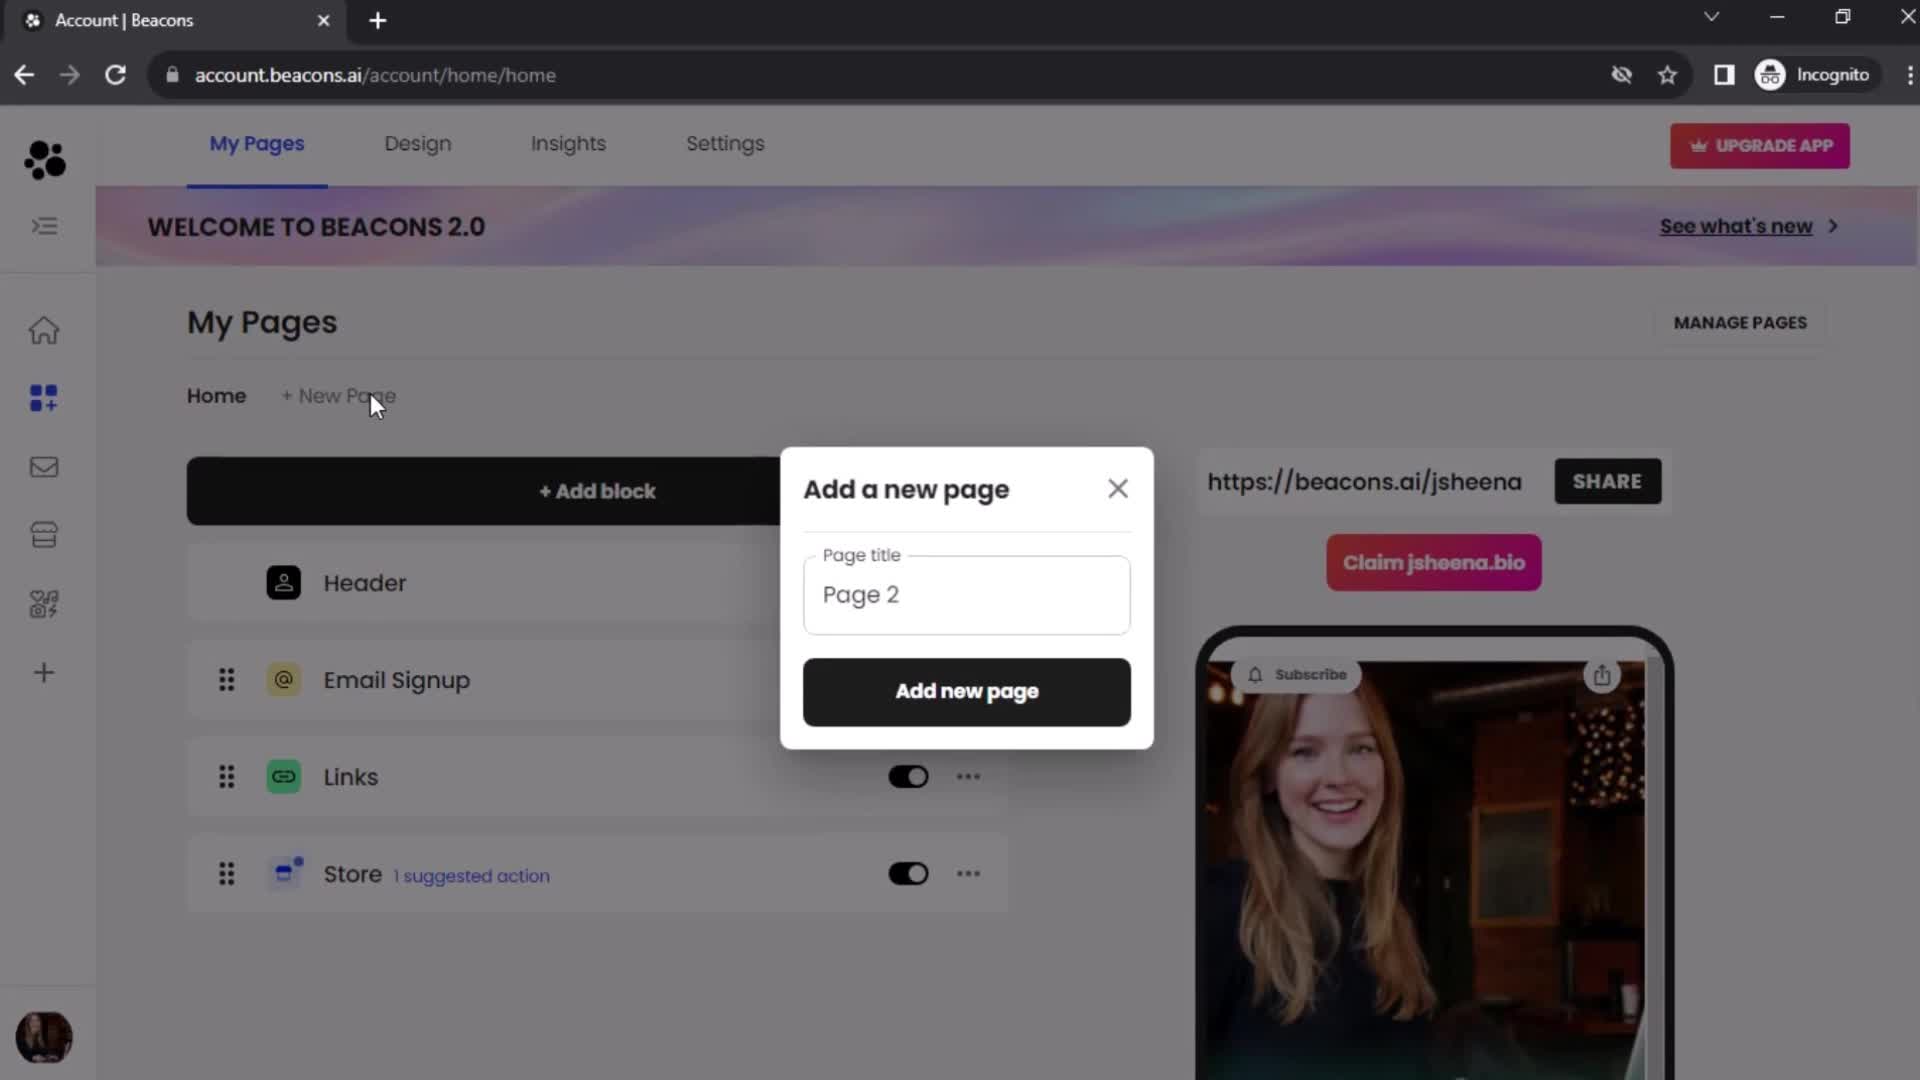Click the Incognito profile indicator
The width and height of the screenshot is (1920, 1080).
tap(1814, 75)
